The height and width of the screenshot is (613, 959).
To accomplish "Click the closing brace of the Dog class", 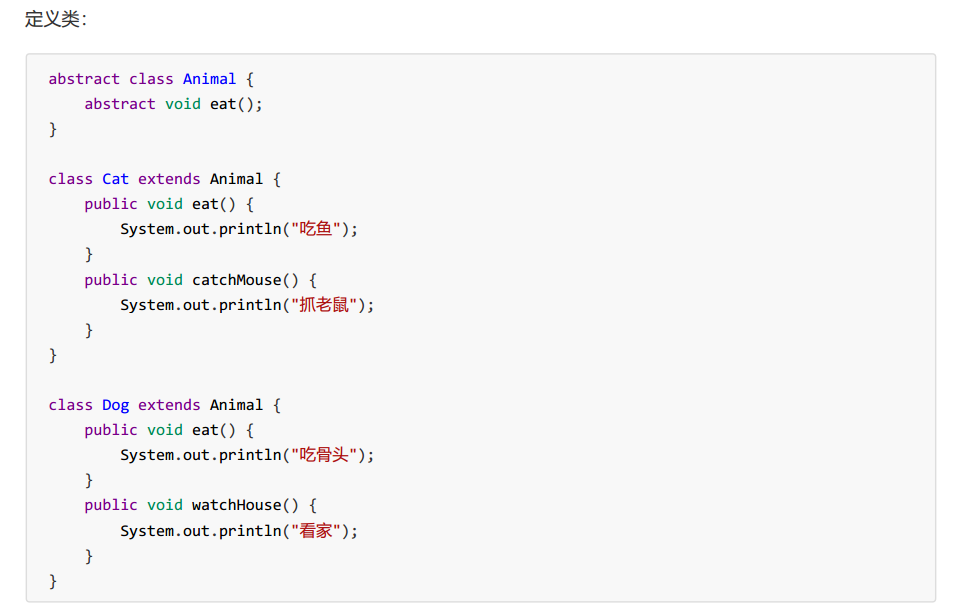I will pyautogui.click(x=53, y=581).
